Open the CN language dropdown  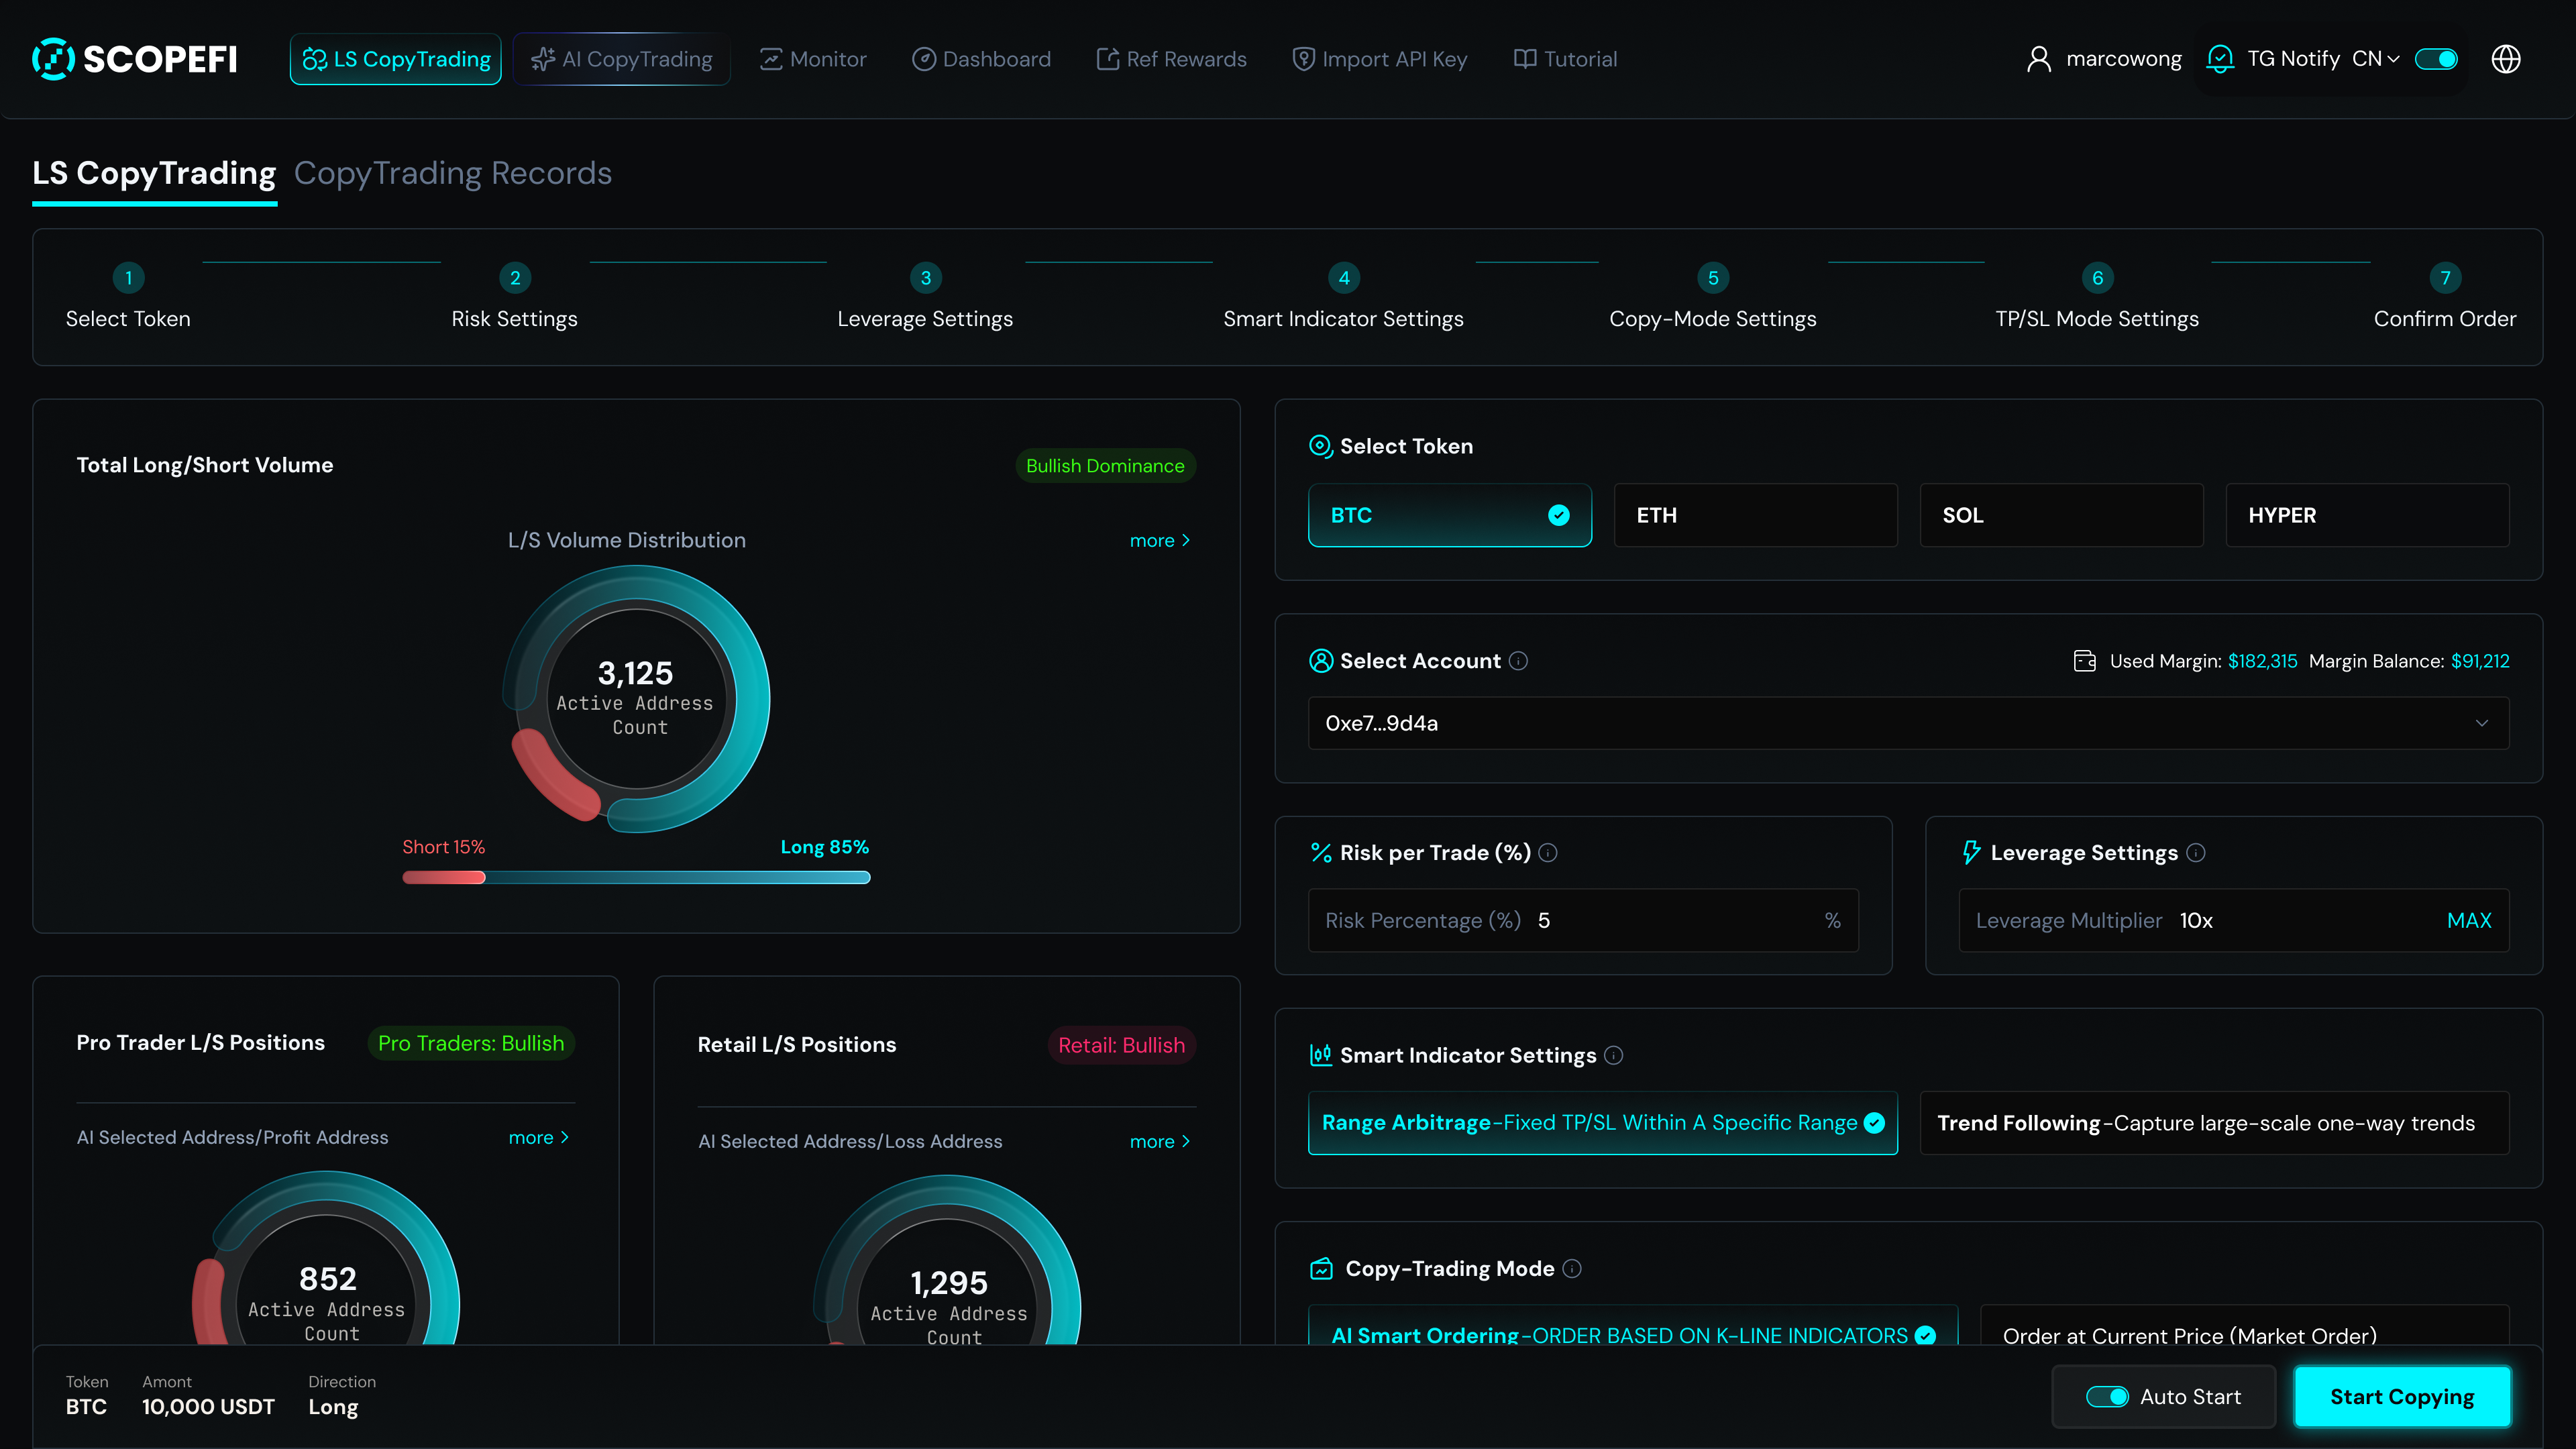point(2376,59)
